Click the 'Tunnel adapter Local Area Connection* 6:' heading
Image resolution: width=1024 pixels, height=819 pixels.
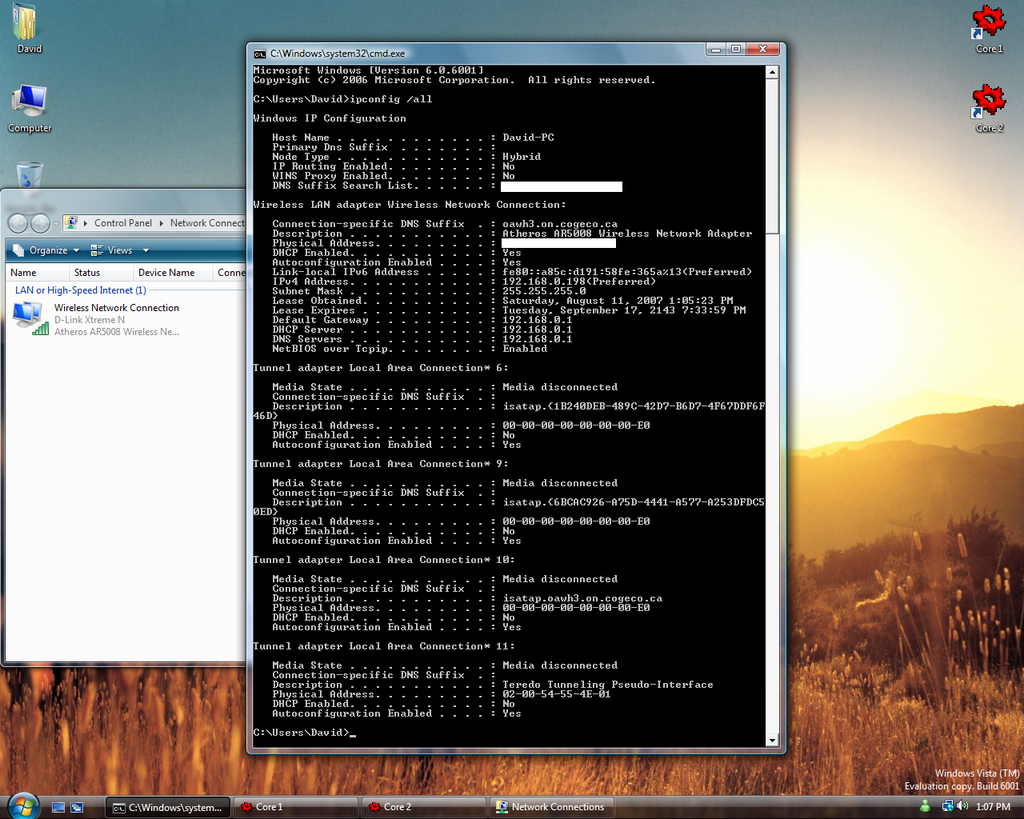point(381,368)
